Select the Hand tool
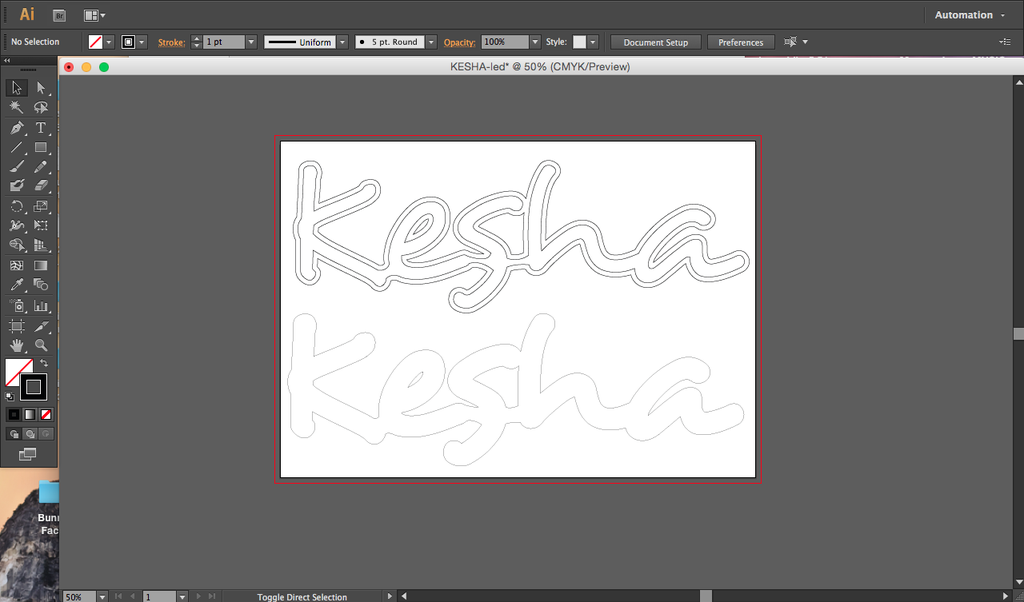Screen dimensions: 1024x602 [x=16, y=345]
